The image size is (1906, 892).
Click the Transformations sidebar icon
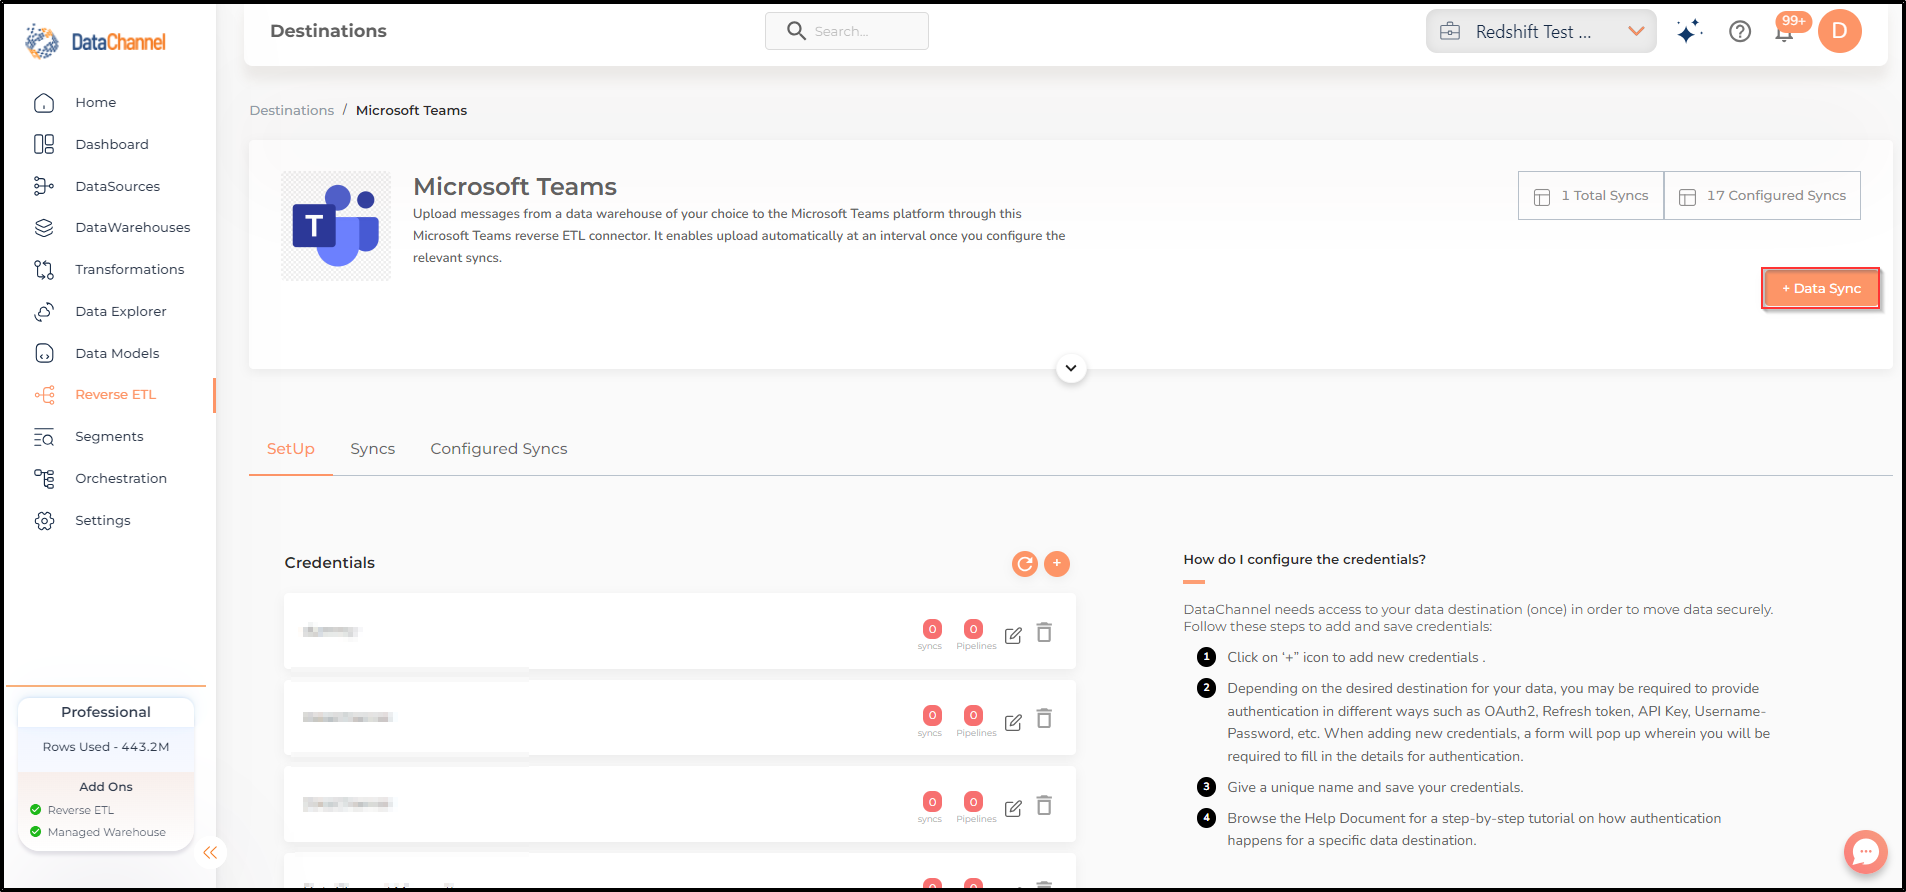click(44, 270)
